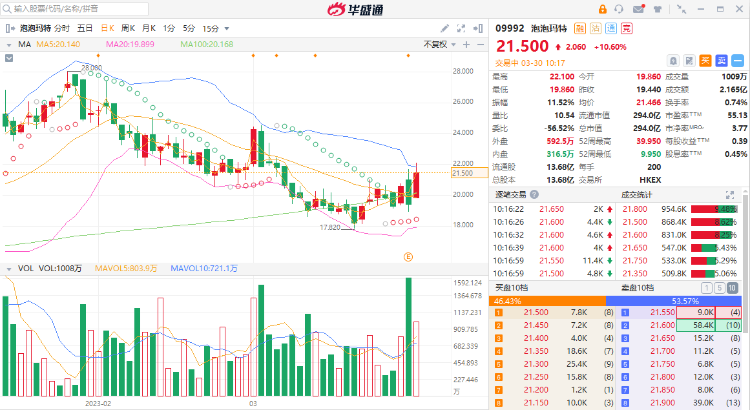This screenshot has height=410, width=750.
Task: Open the messages envelope icon
Action: (639, 9)
